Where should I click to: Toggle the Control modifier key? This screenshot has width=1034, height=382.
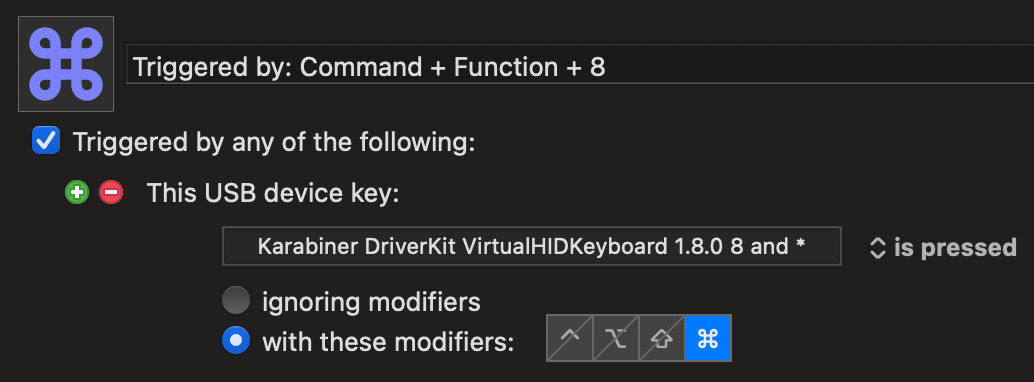570,338
